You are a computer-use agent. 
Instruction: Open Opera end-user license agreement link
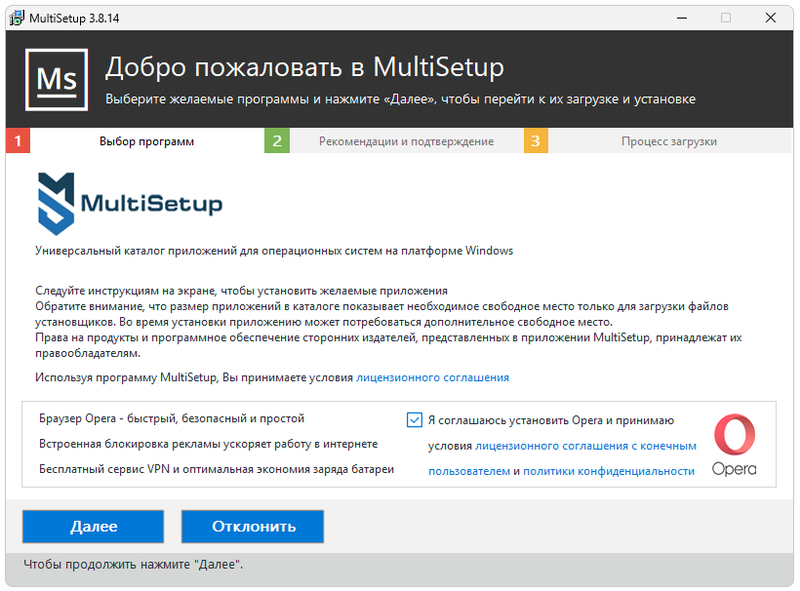[562, 458]
